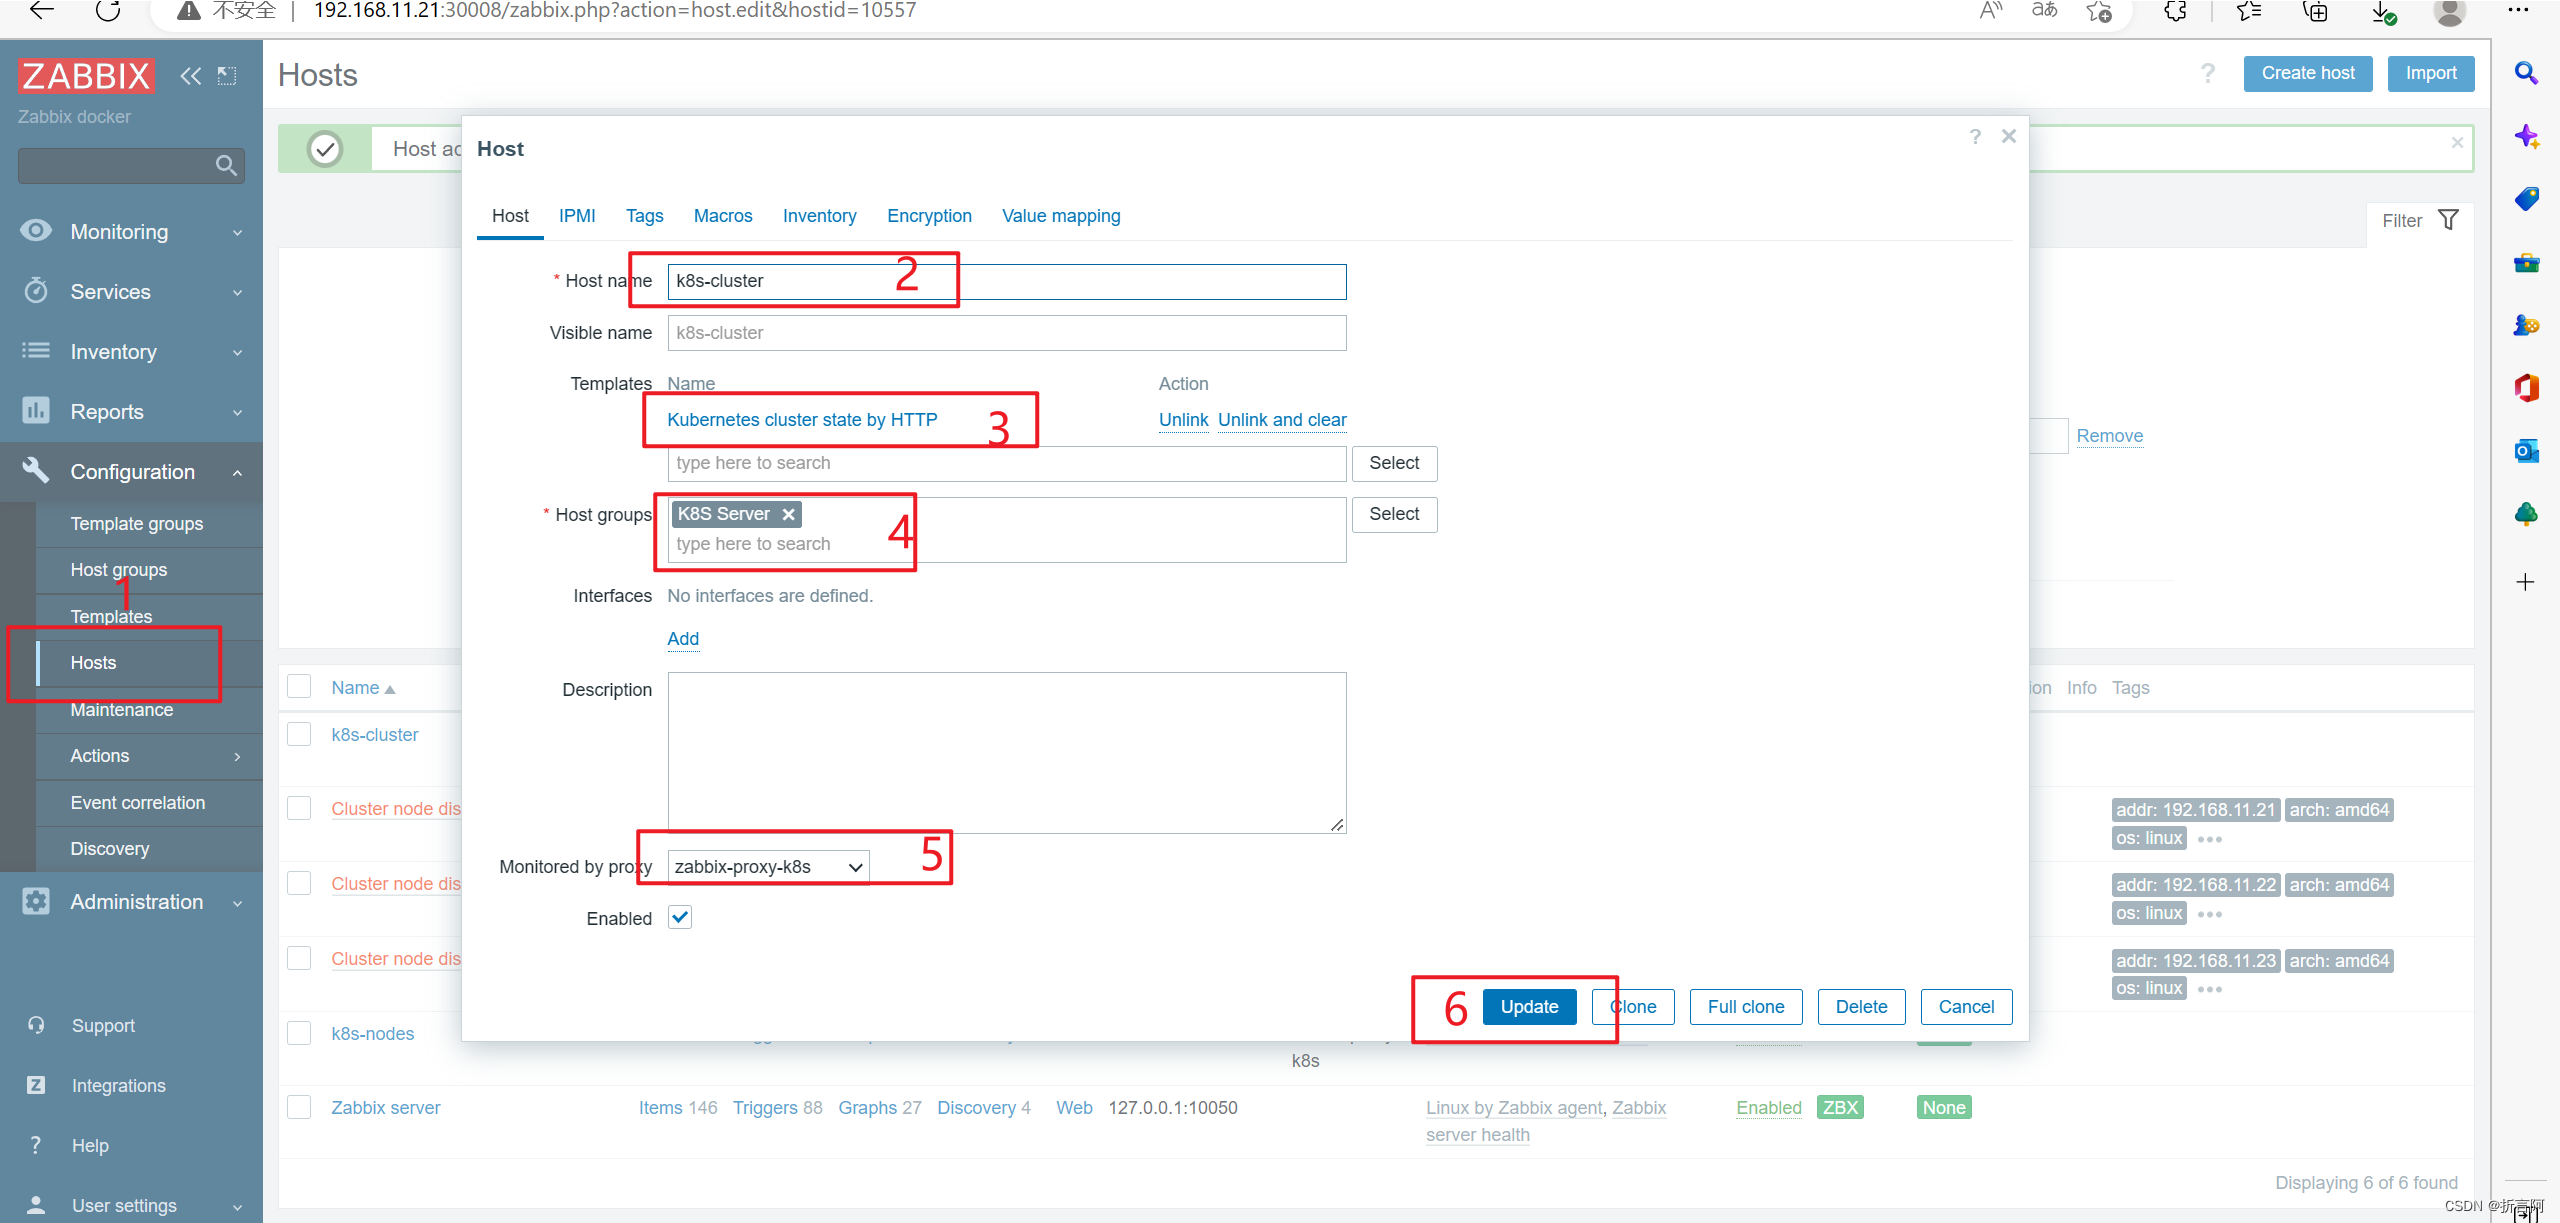Switch to the Inventory tab in dialog

(x=819, y=216)
